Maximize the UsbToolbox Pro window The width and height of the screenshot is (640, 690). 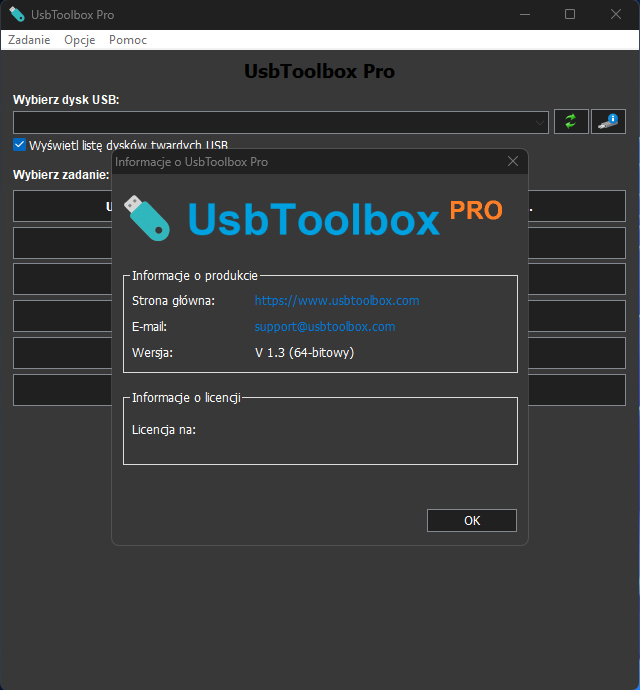(570, 15)
